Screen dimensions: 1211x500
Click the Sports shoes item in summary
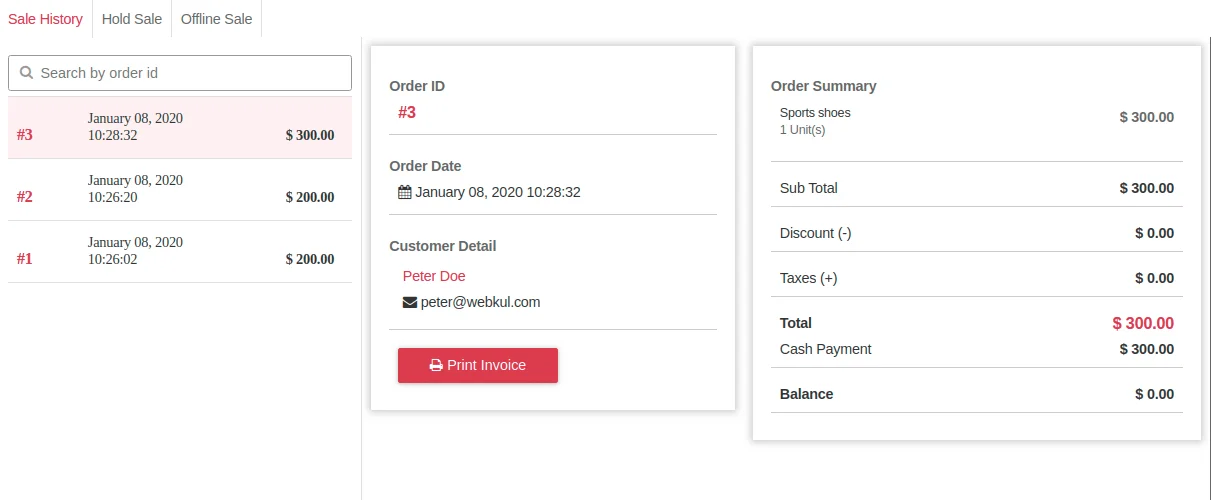815,113
